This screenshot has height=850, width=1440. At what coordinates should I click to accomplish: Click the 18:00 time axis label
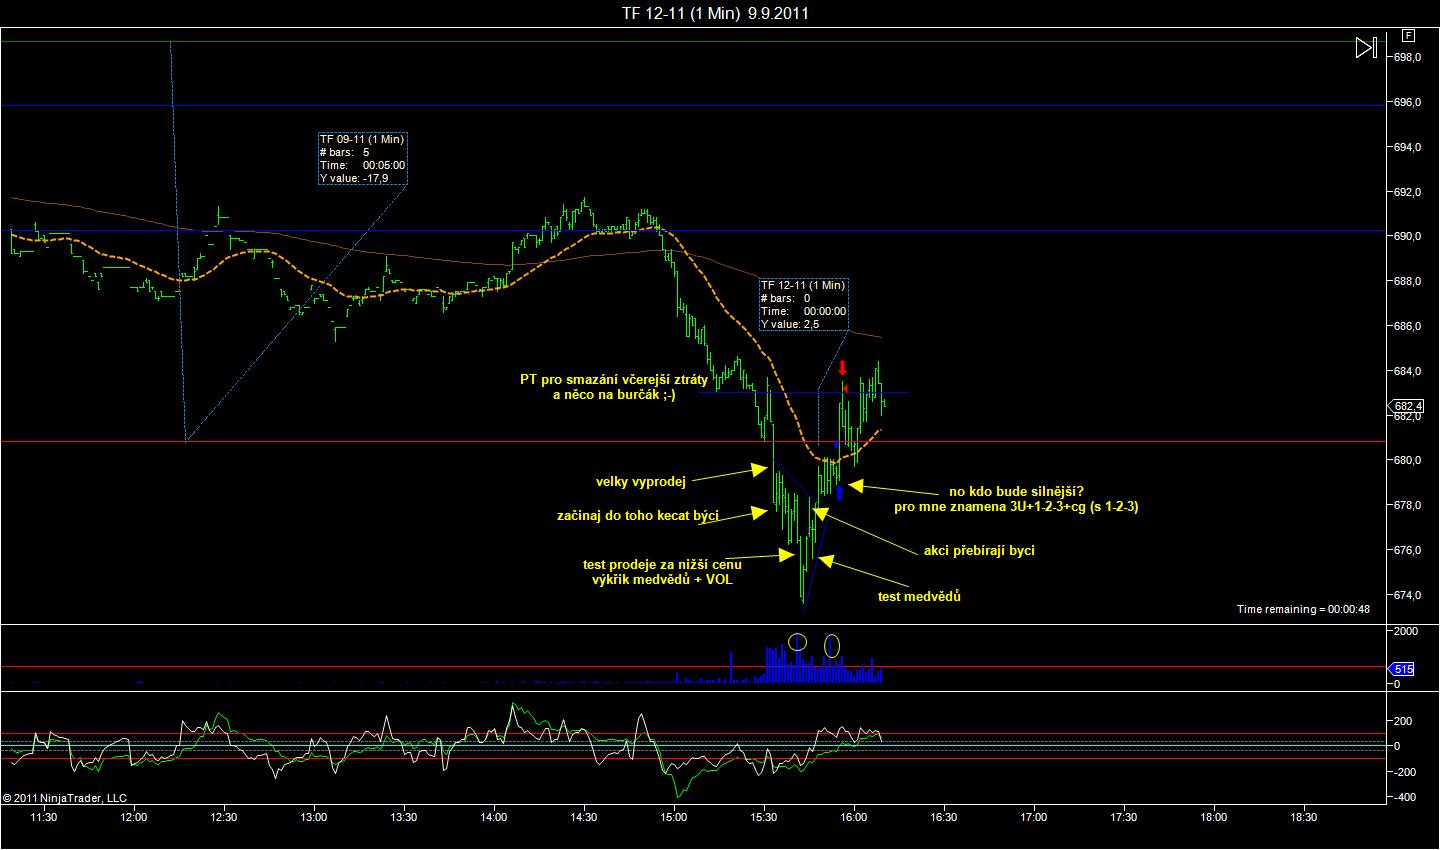point(1214,817)
